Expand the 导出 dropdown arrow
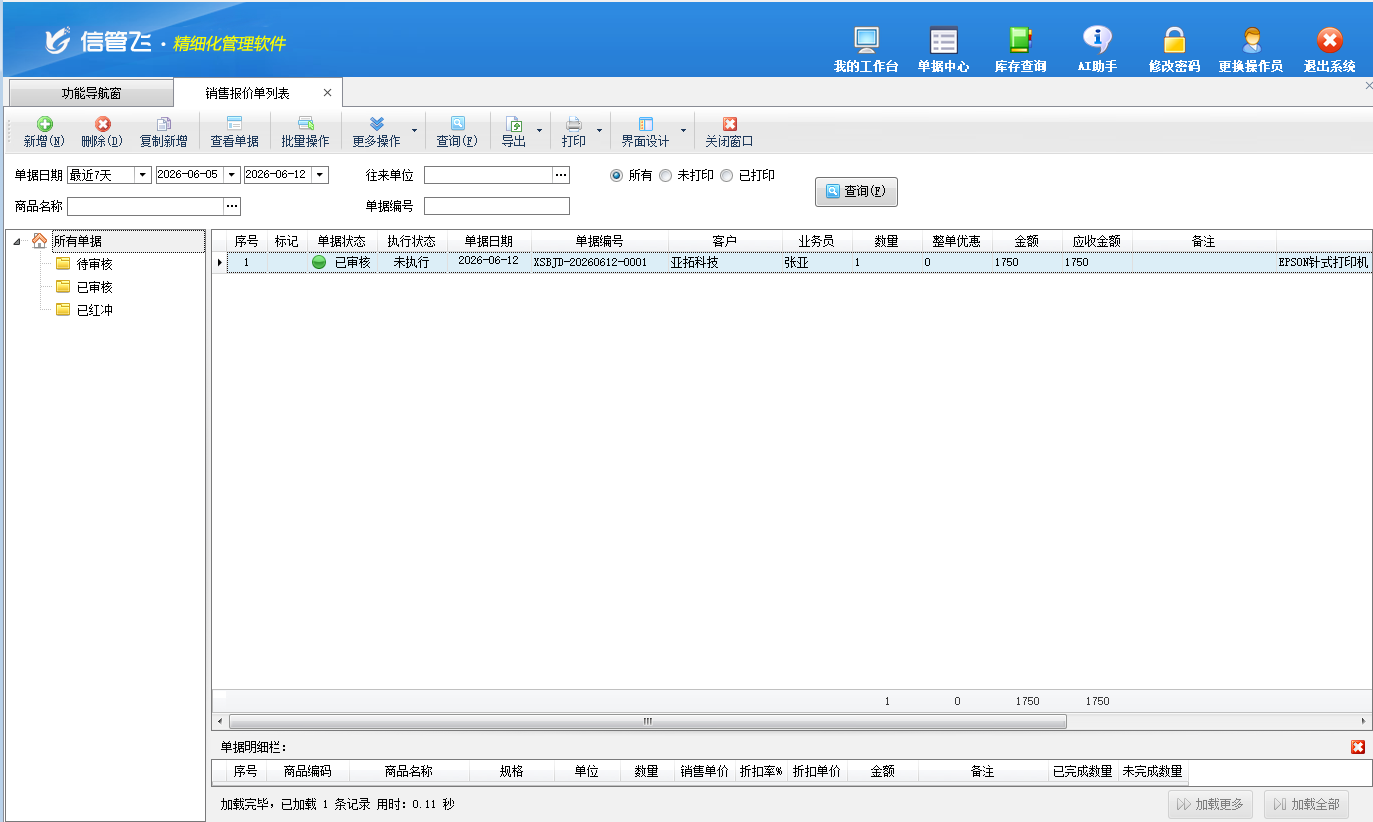This screenshot has height=822, width=1373. click(x=540, y=131)
